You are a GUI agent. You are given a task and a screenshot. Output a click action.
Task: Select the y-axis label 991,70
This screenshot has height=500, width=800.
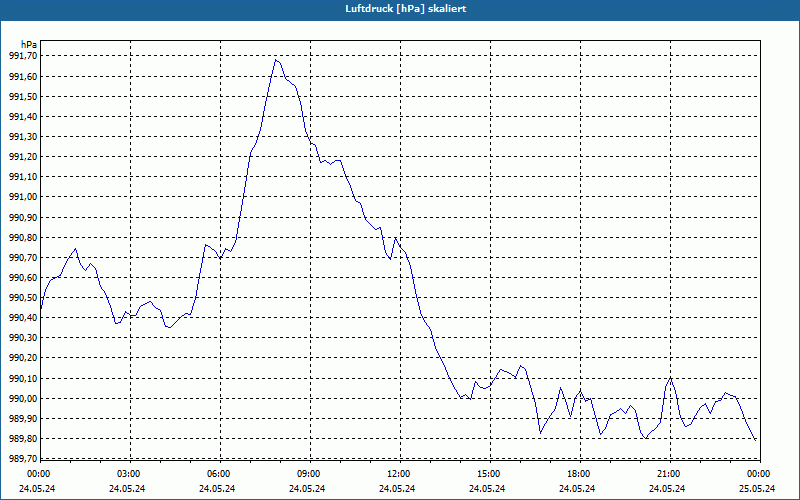click(23, 56)
